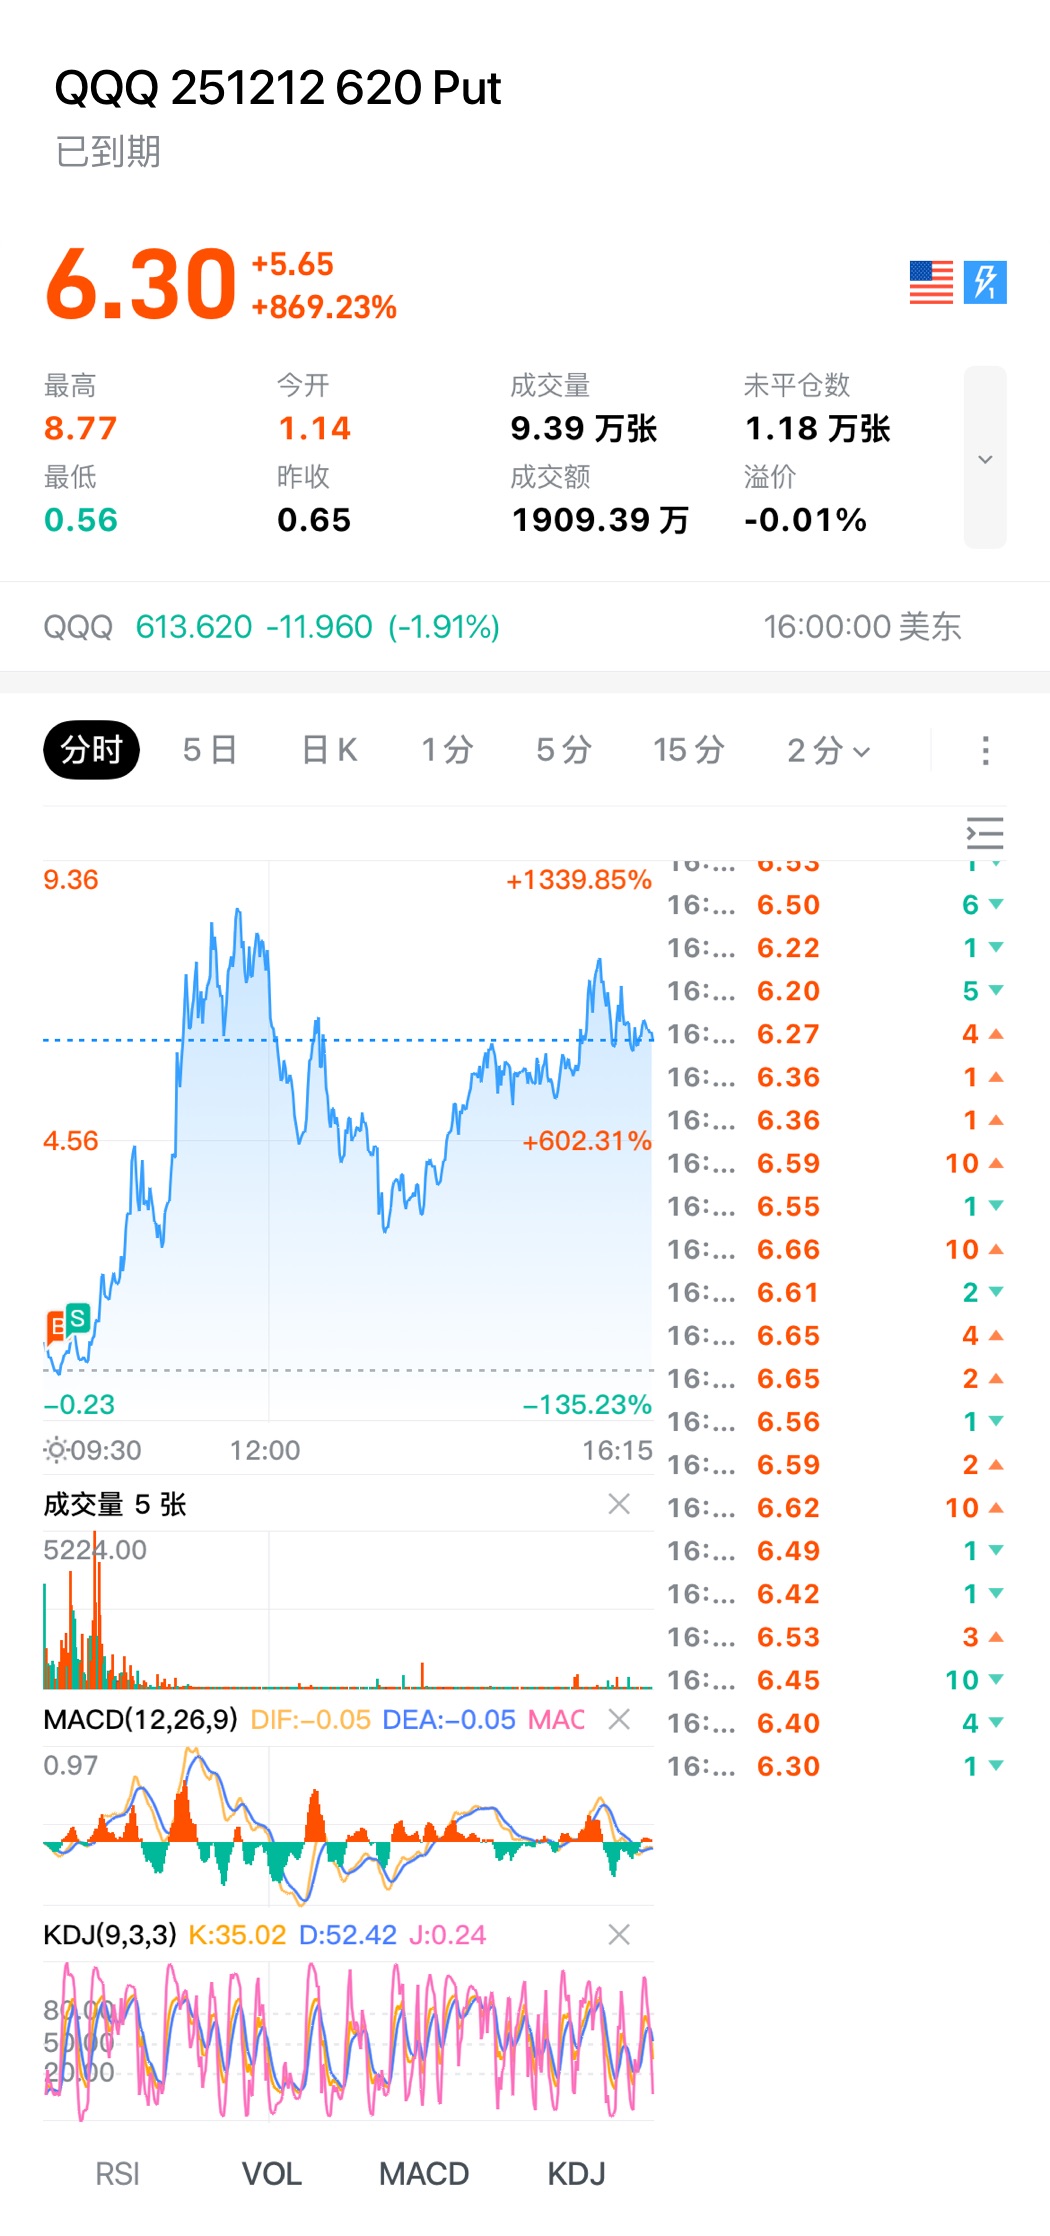Open the 2分 interval dropdown
1050x2236 pixels.
coord(828,750)
